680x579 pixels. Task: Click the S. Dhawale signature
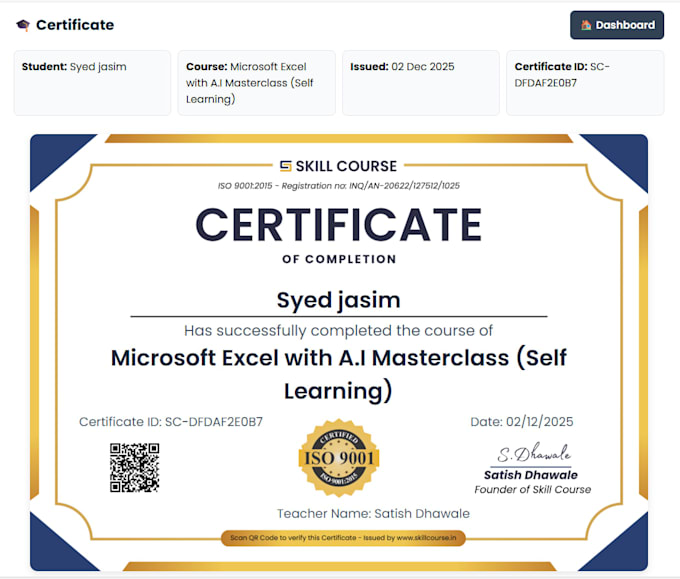click(x=533, y=454)
